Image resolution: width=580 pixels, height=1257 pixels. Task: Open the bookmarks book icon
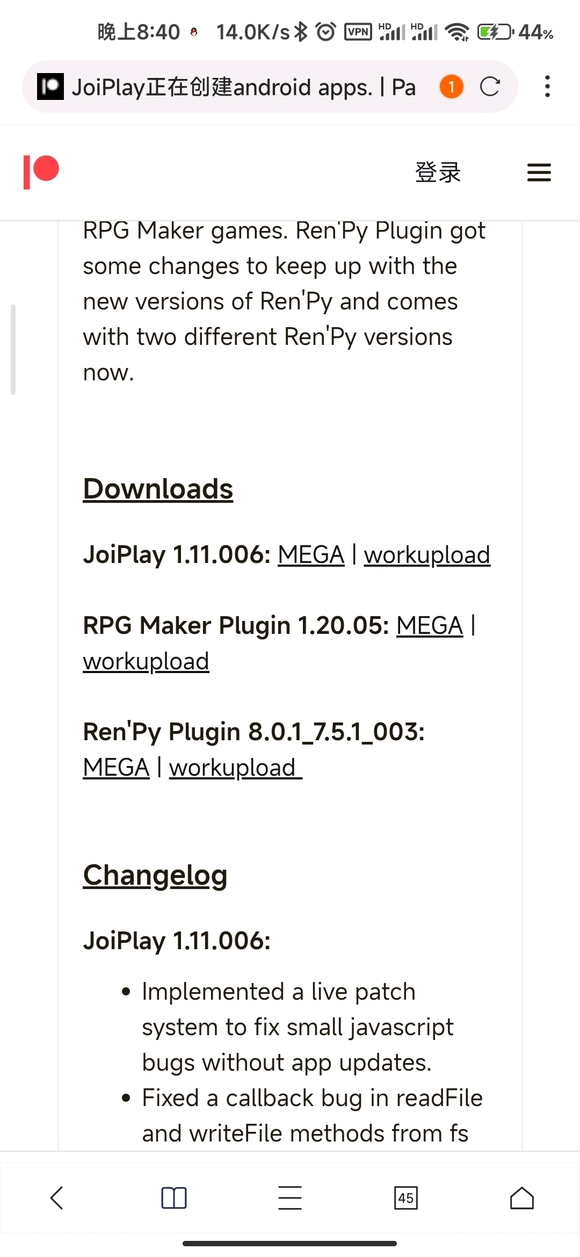point(174,1197)
